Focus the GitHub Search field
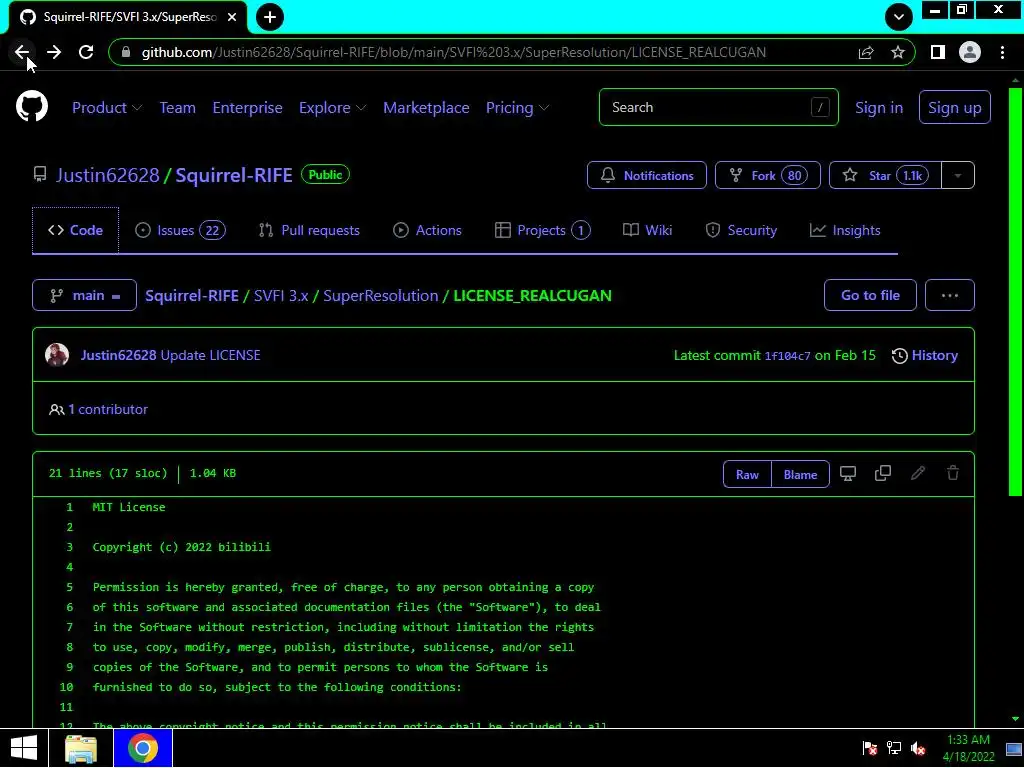Image resolution: width=1024 pixels, height=768 pixels. coord(718,107)
